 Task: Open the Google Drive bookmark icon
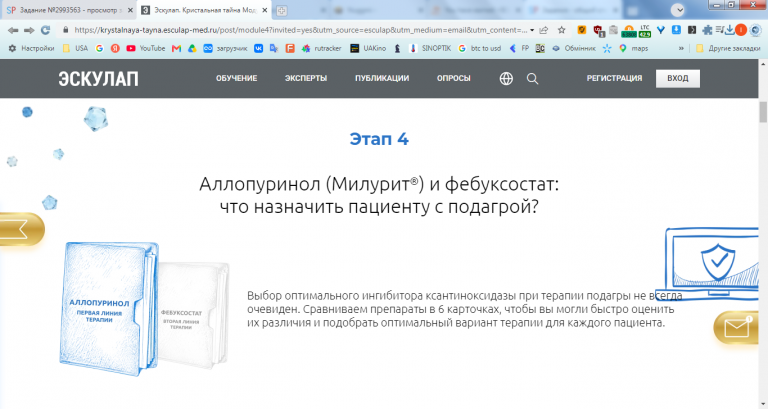[192, 48]
